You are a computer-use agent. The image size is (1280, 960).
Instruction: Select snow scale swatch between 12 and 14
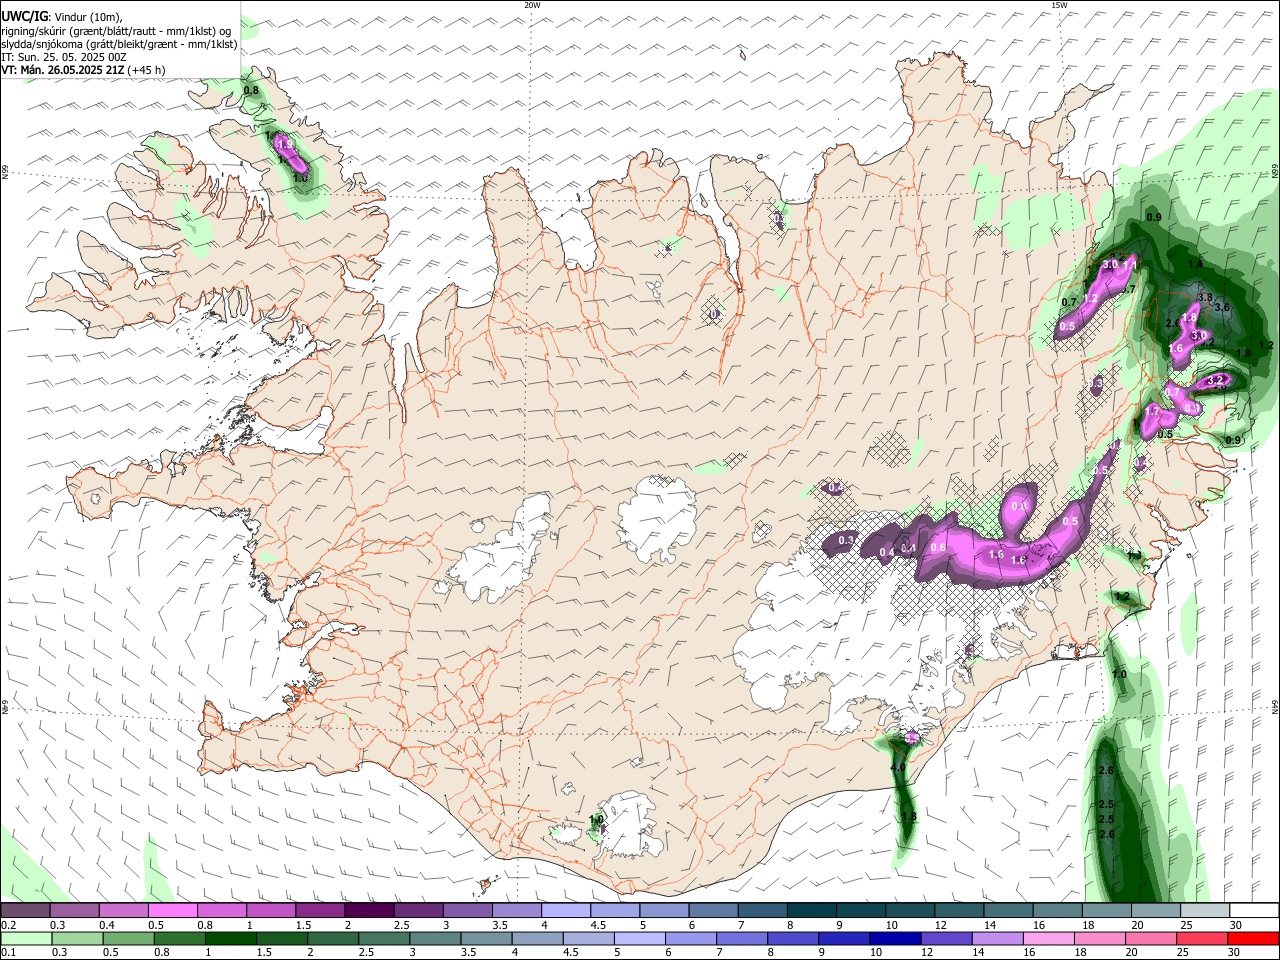(x=959, y=910)
